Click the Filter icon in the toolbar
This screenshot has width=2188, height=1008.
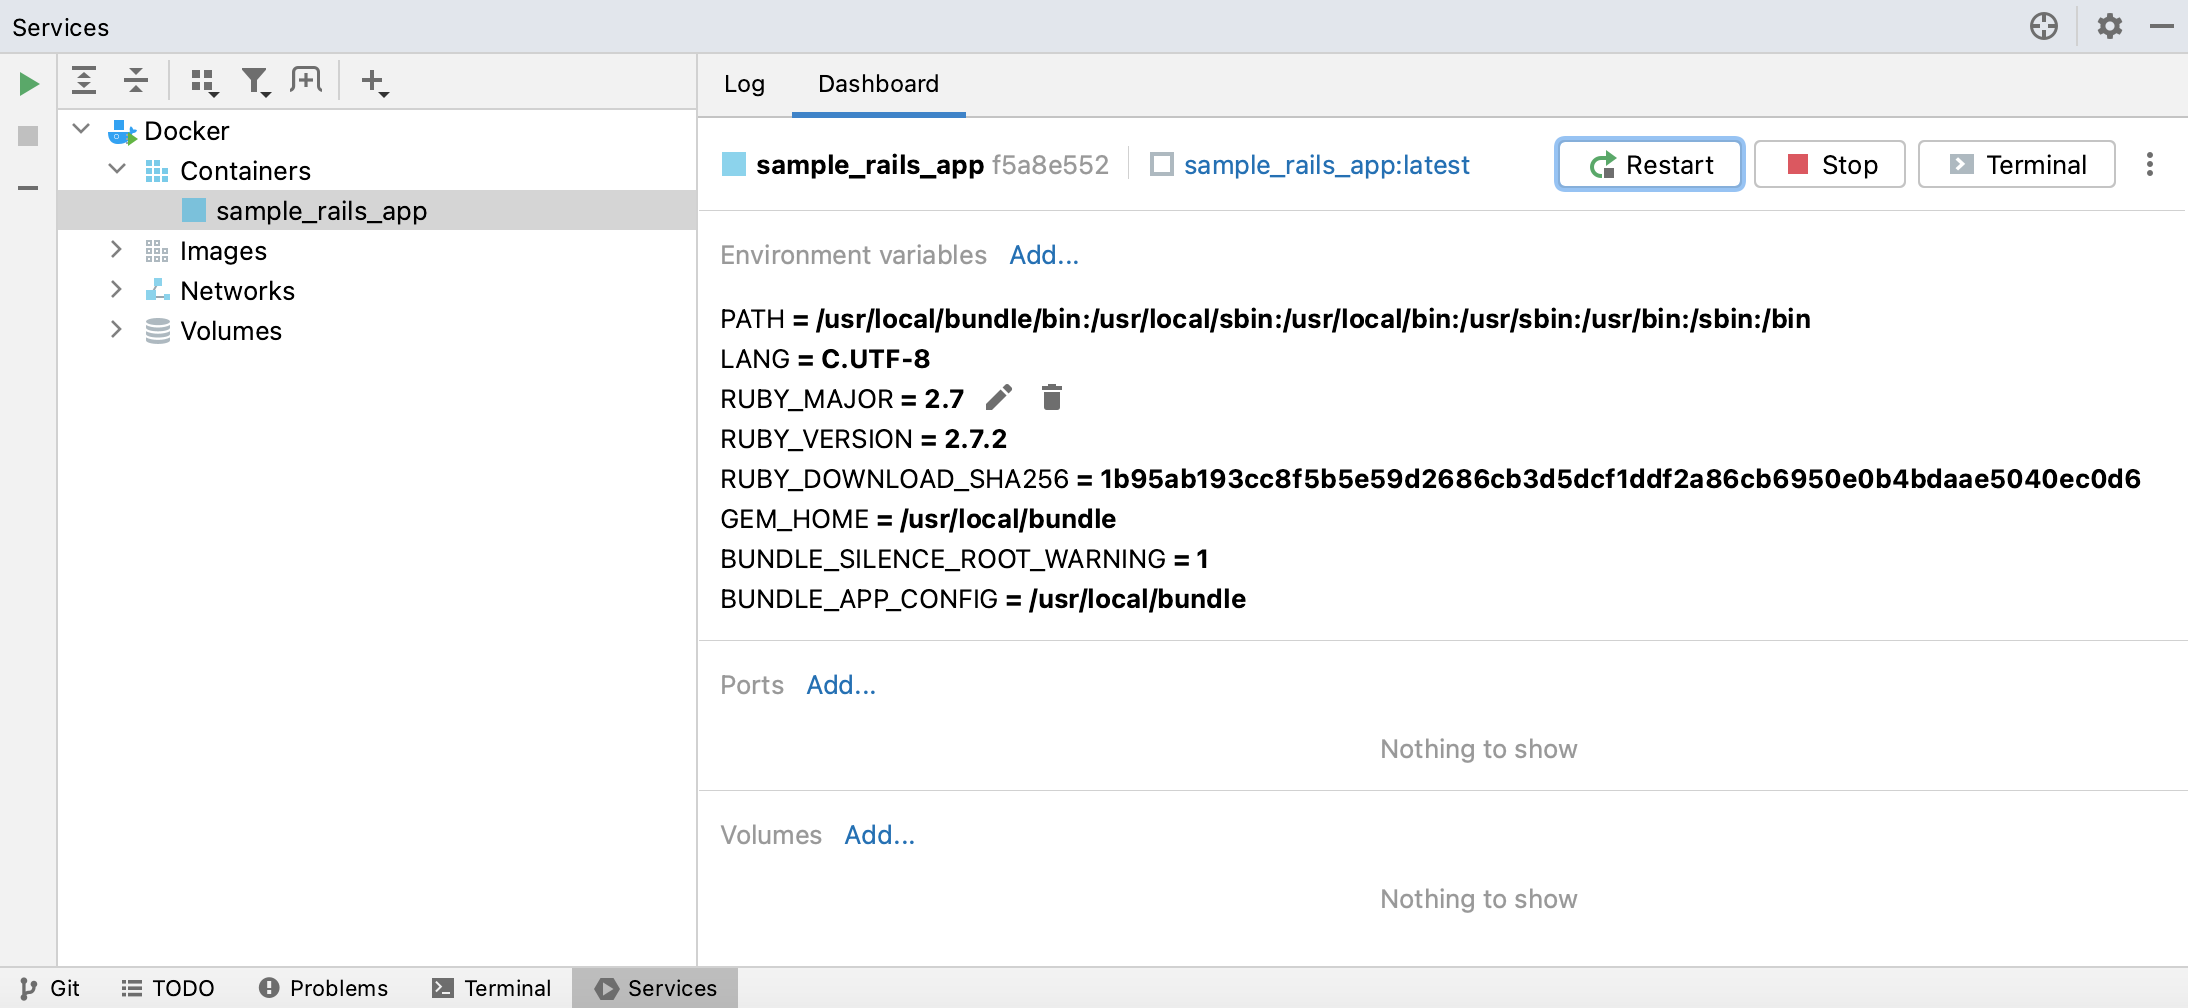(256, 80)
